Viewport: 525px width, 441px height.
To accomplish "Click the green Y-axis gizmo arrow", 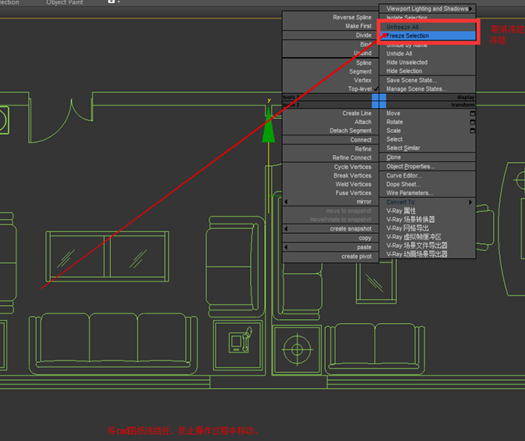I will (268, 126).
